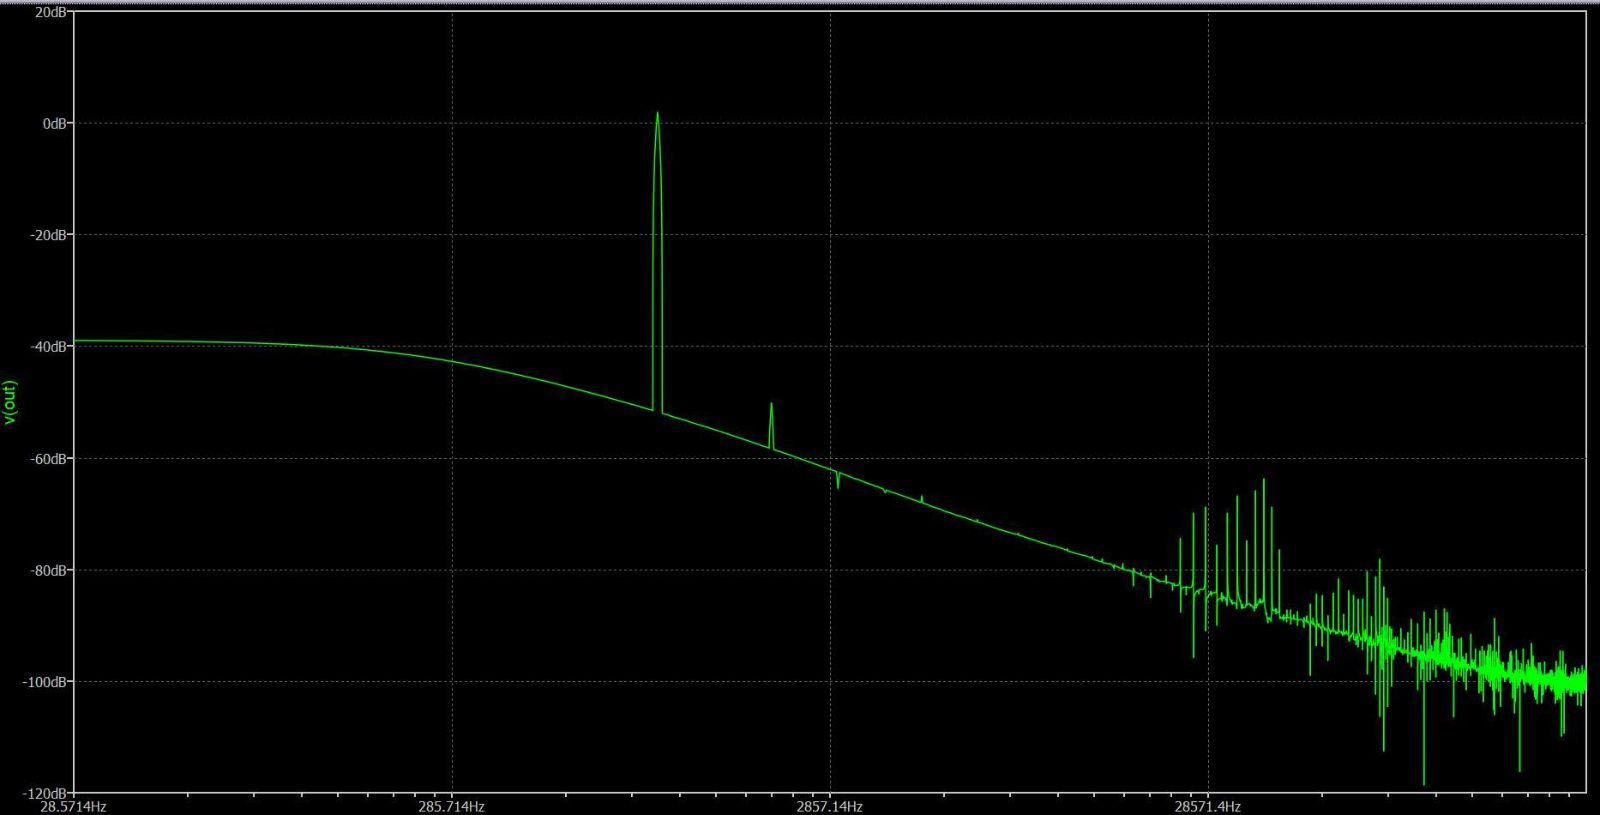Click the 28571.4Hz frequency label
This screenshot has height=815, width=1600.
1207,806
